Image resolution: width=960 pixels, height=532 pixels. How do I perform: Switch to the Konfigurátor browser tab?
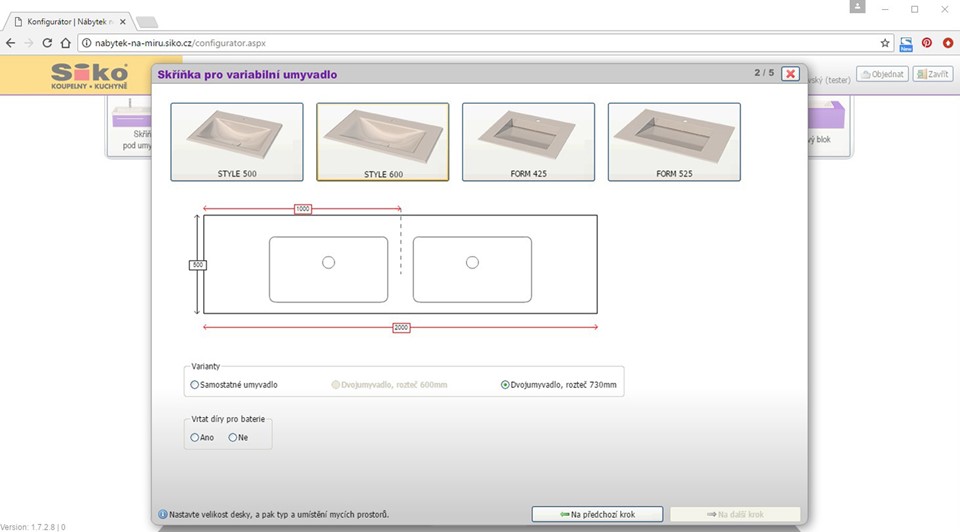[x=70, y=21]
